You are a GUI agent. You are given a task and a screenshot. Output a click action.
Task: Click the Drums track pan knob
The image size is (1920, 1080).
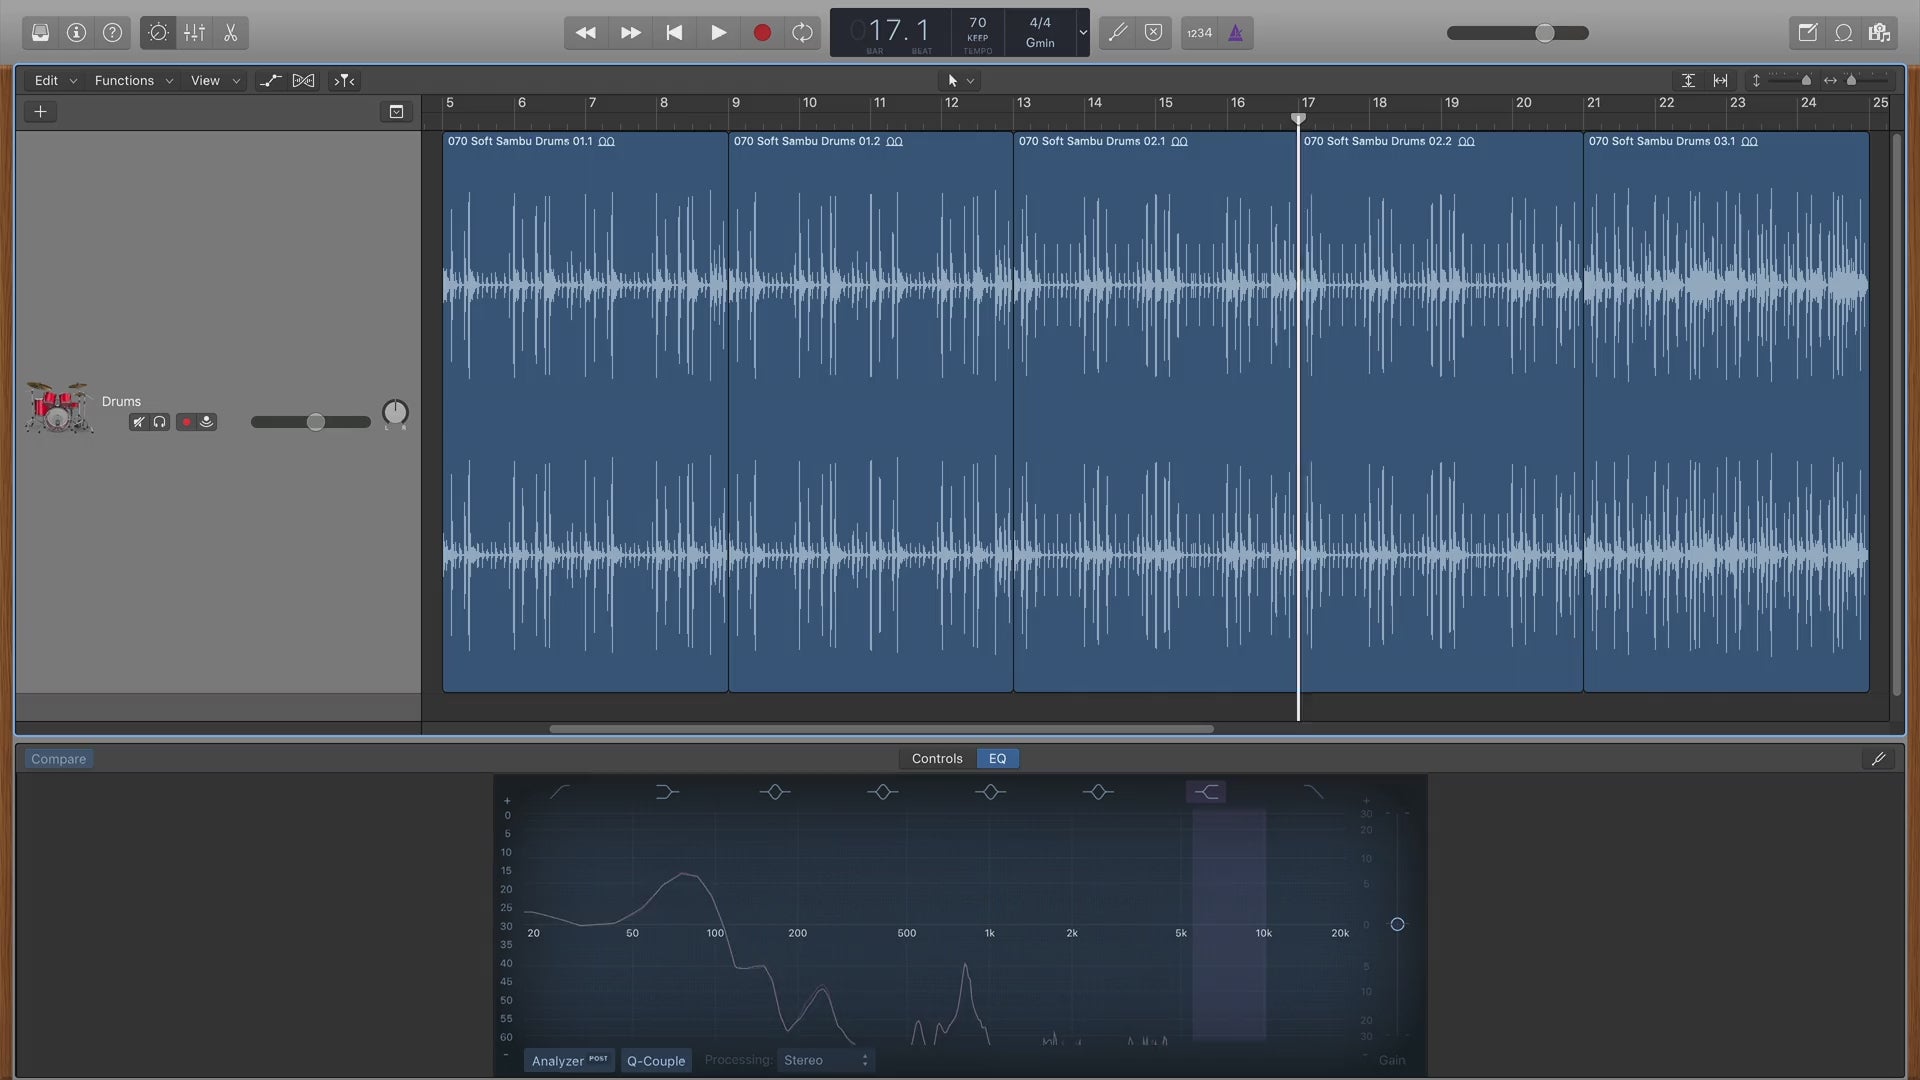(395, 413)
